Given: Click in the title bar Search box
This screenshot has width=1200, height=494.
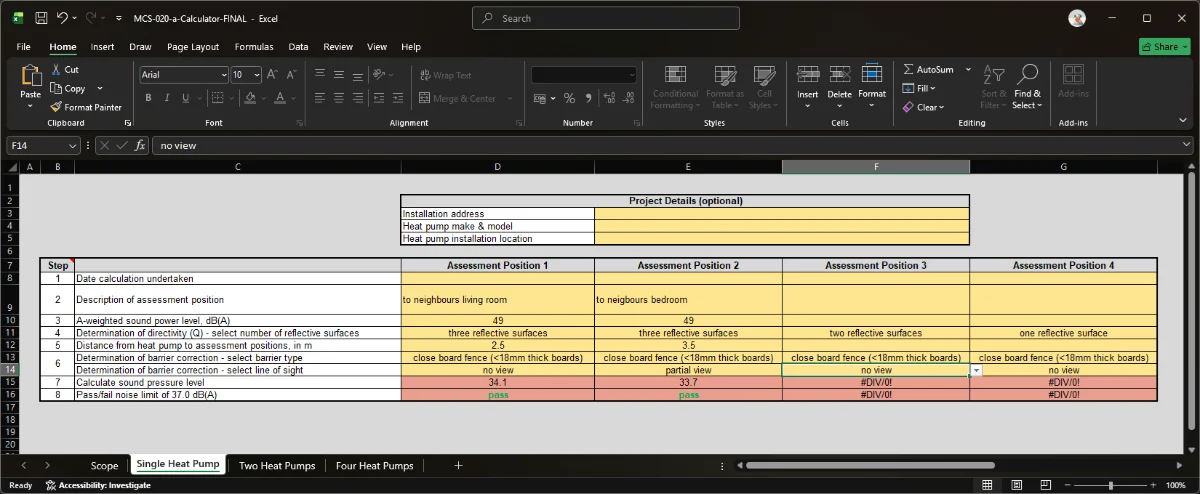Looking at the screenshot, I should coord(606,18).
